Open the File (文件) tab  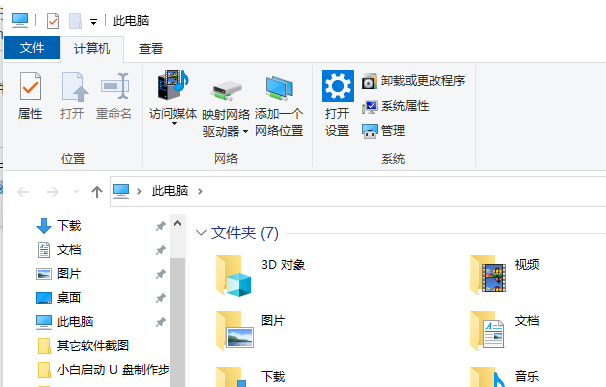click(x=32, y=48)
